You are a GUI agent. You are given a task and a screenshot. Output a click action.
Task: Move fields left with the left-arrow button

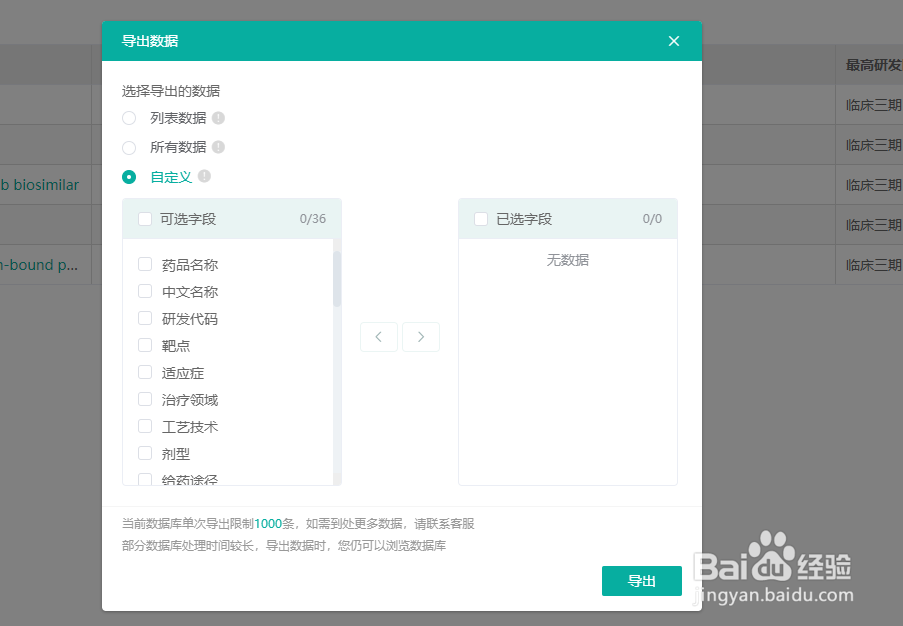coord(379,337)
